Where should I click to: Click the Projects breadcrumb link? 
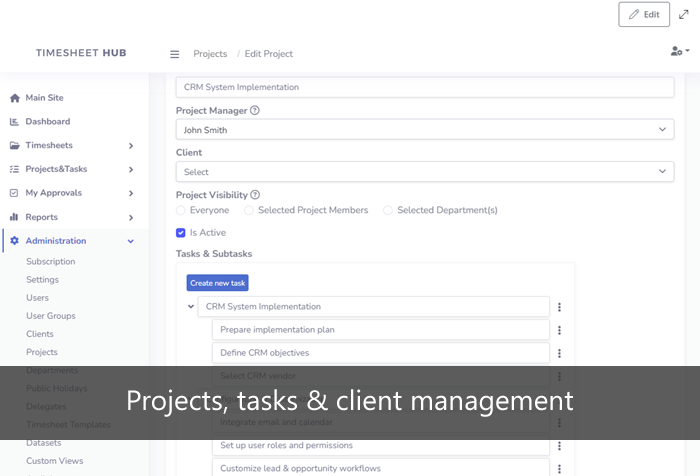coord(210,54)
